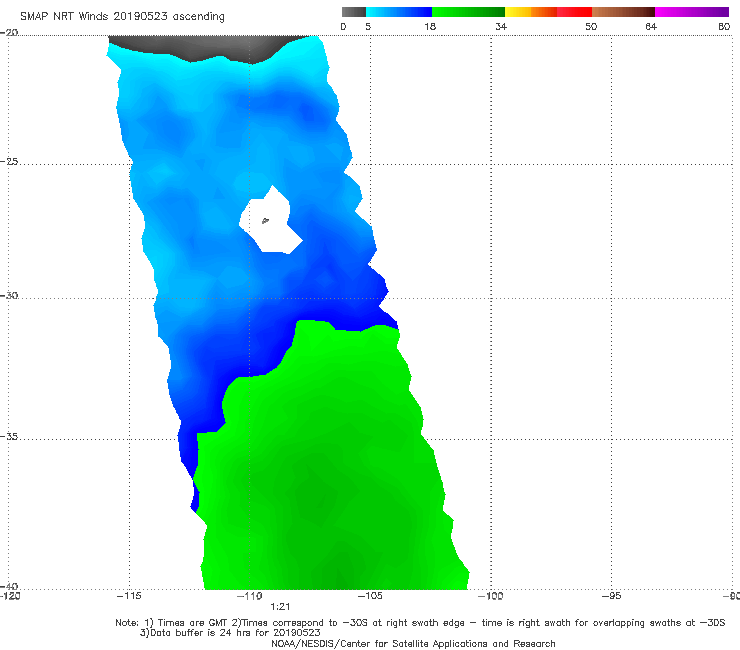Click the title 'SMAP NRT Winds 20190523 ascending'
The image size is (740, 650).
click(x=122, y=16)
